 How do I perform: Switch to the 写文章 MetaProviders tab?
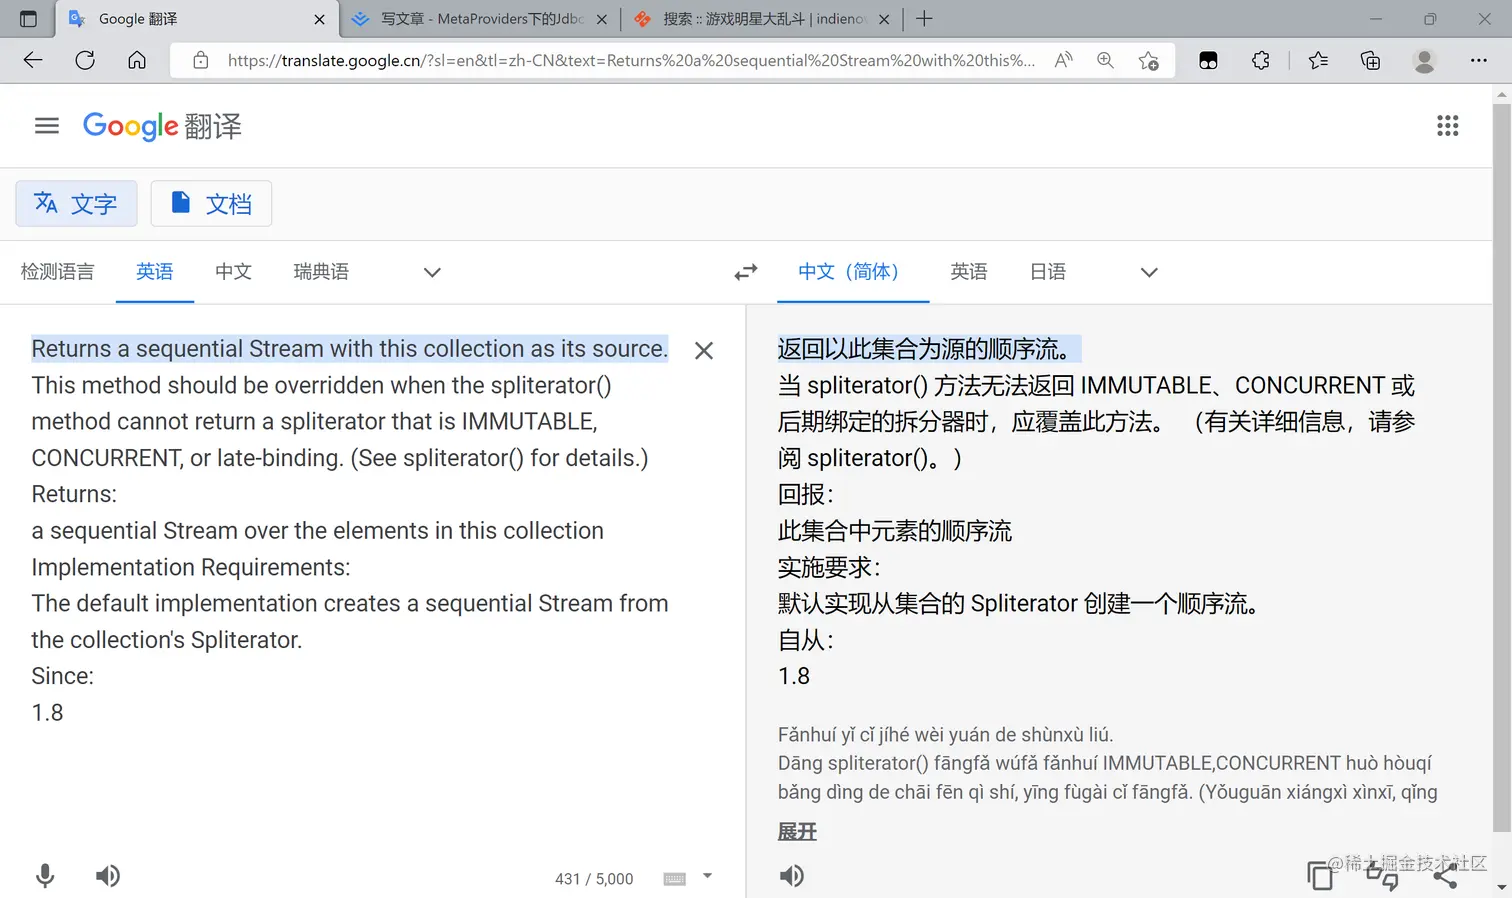pos(480,19)
